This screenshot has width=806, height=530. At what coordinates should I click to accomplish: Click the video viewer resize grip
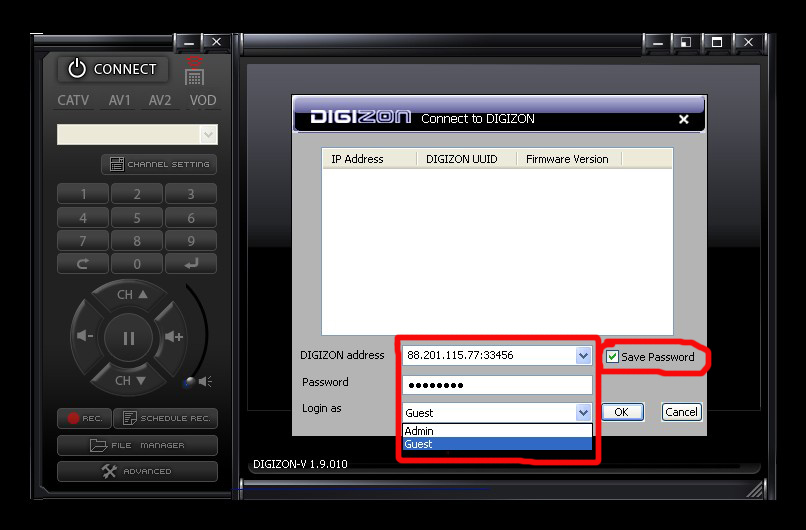tap(755, 490)
